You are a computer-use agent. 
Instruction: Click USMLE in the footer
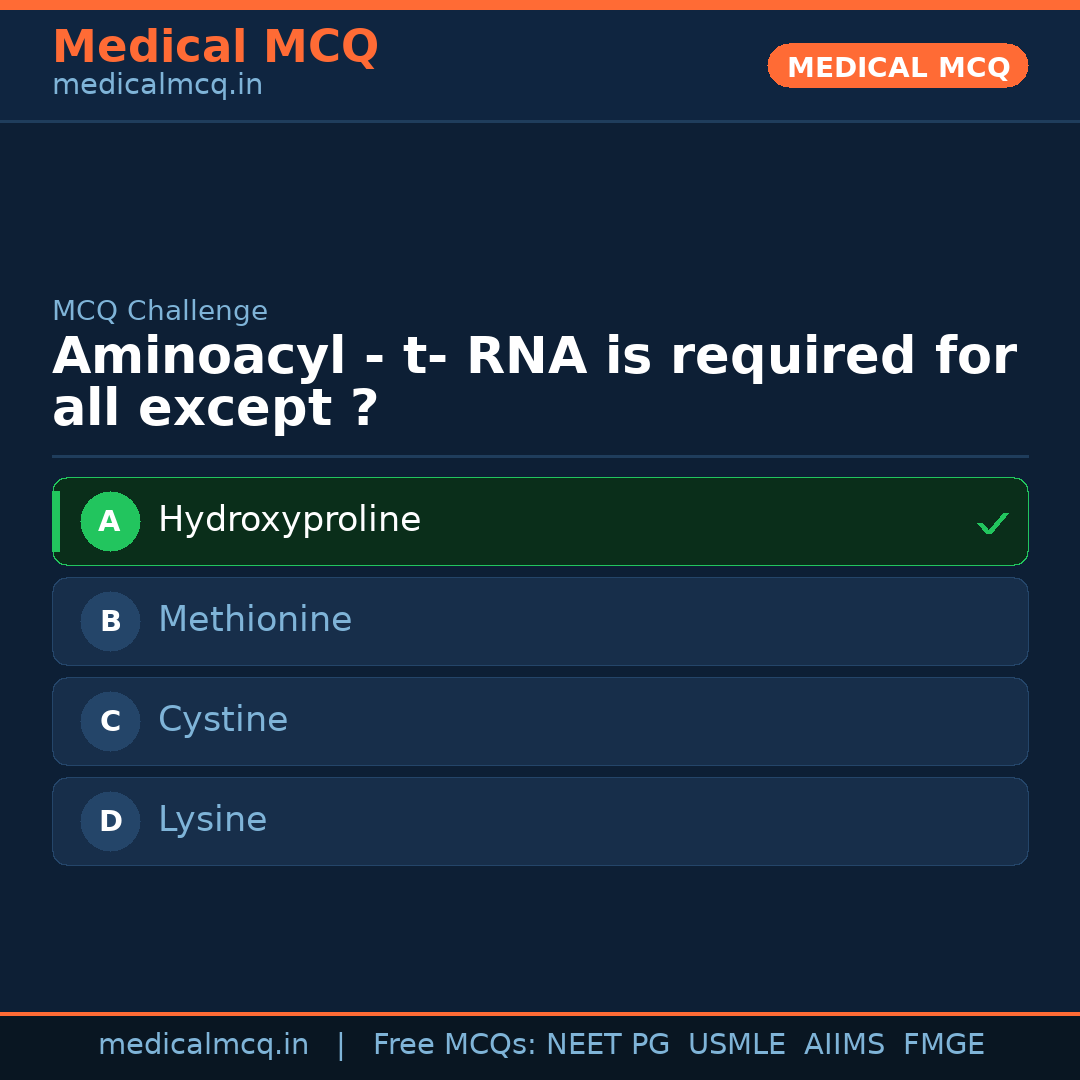pos(736,1045)
